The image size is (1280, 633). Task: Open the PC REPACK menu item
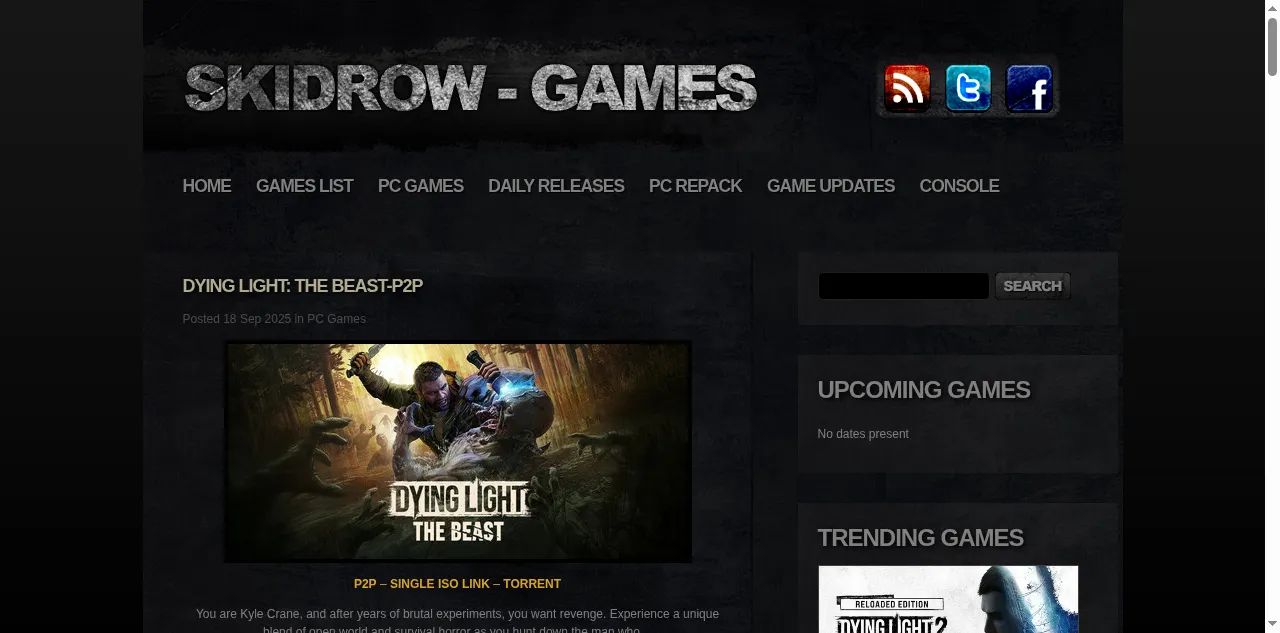coord(695,186)
